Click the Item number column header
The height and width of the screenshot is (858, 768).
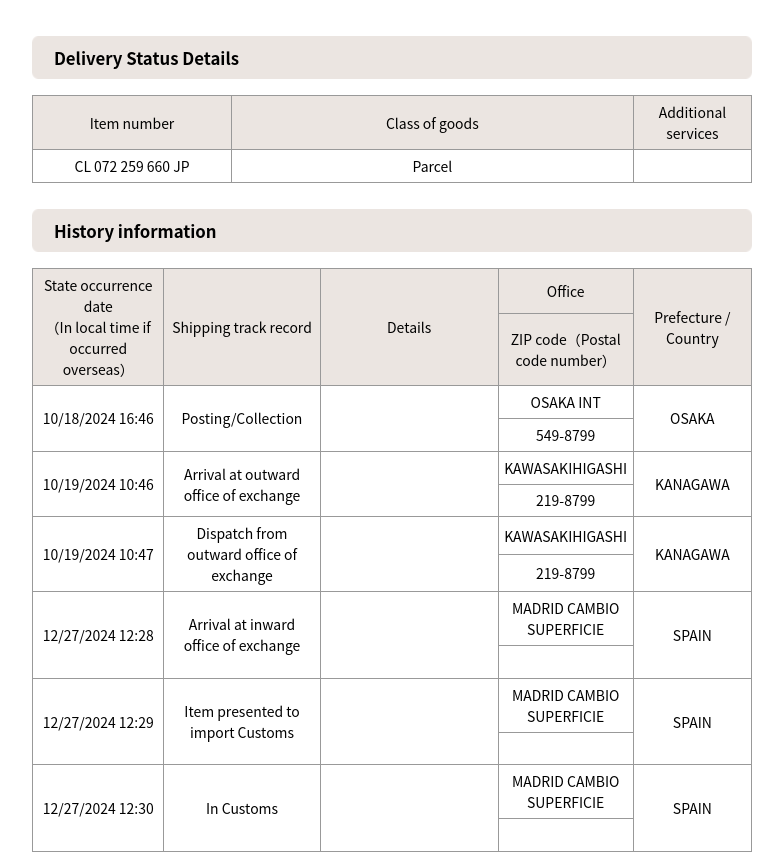131,123
